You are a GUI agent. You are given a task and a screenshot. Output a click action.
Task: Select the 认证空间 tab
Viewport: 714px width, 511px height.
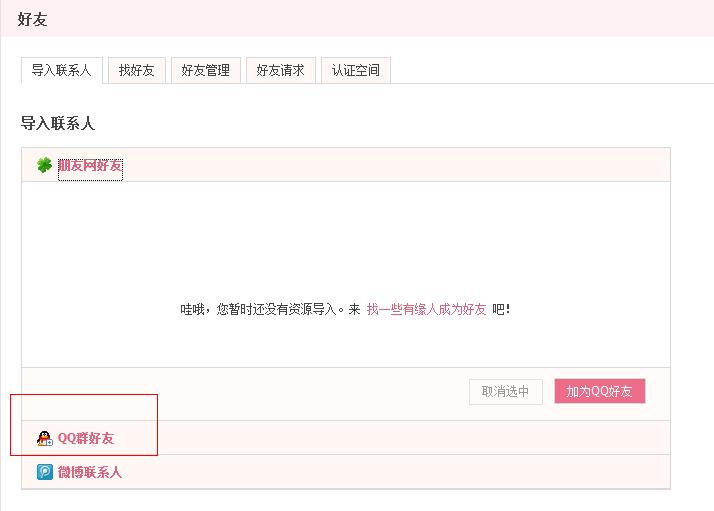tap(356, 71)
